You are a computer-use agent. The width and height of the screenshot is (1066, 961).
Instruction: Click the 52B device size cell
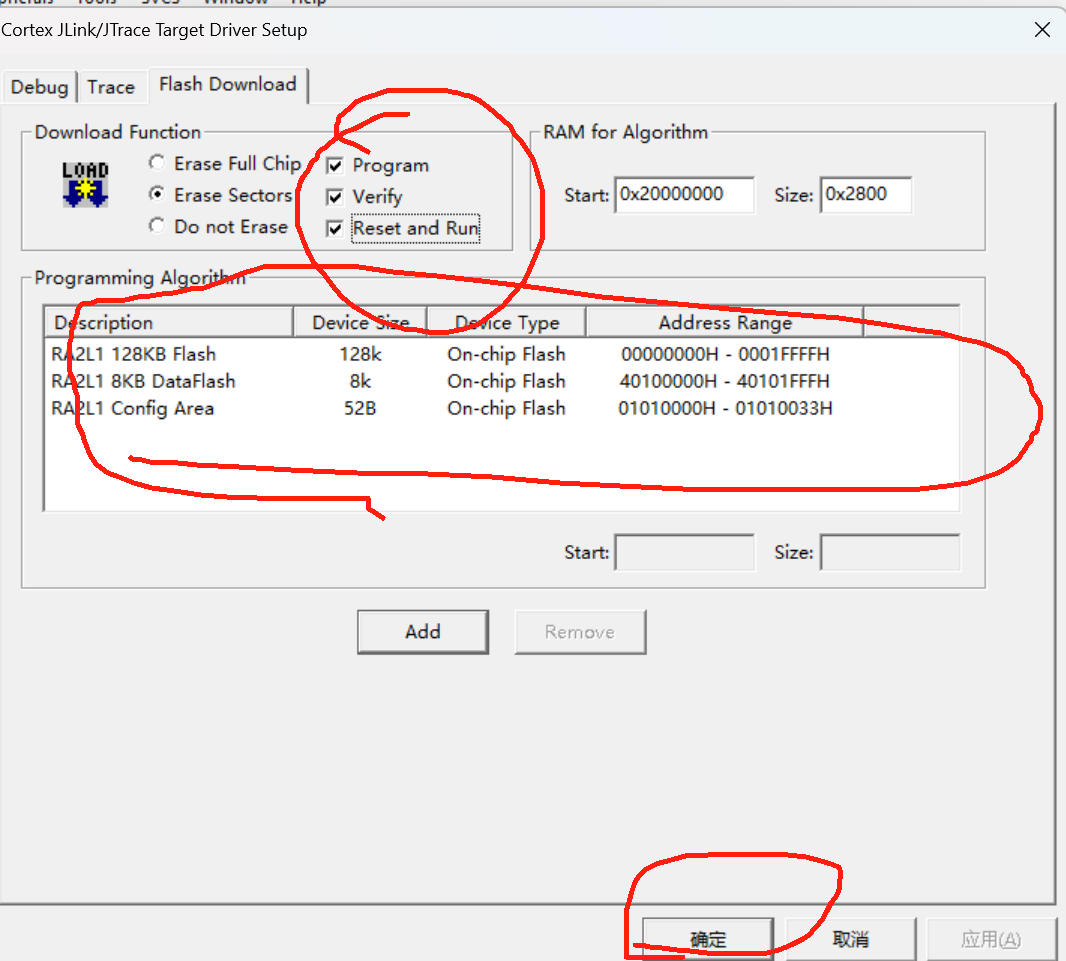(x=360, y=408)
